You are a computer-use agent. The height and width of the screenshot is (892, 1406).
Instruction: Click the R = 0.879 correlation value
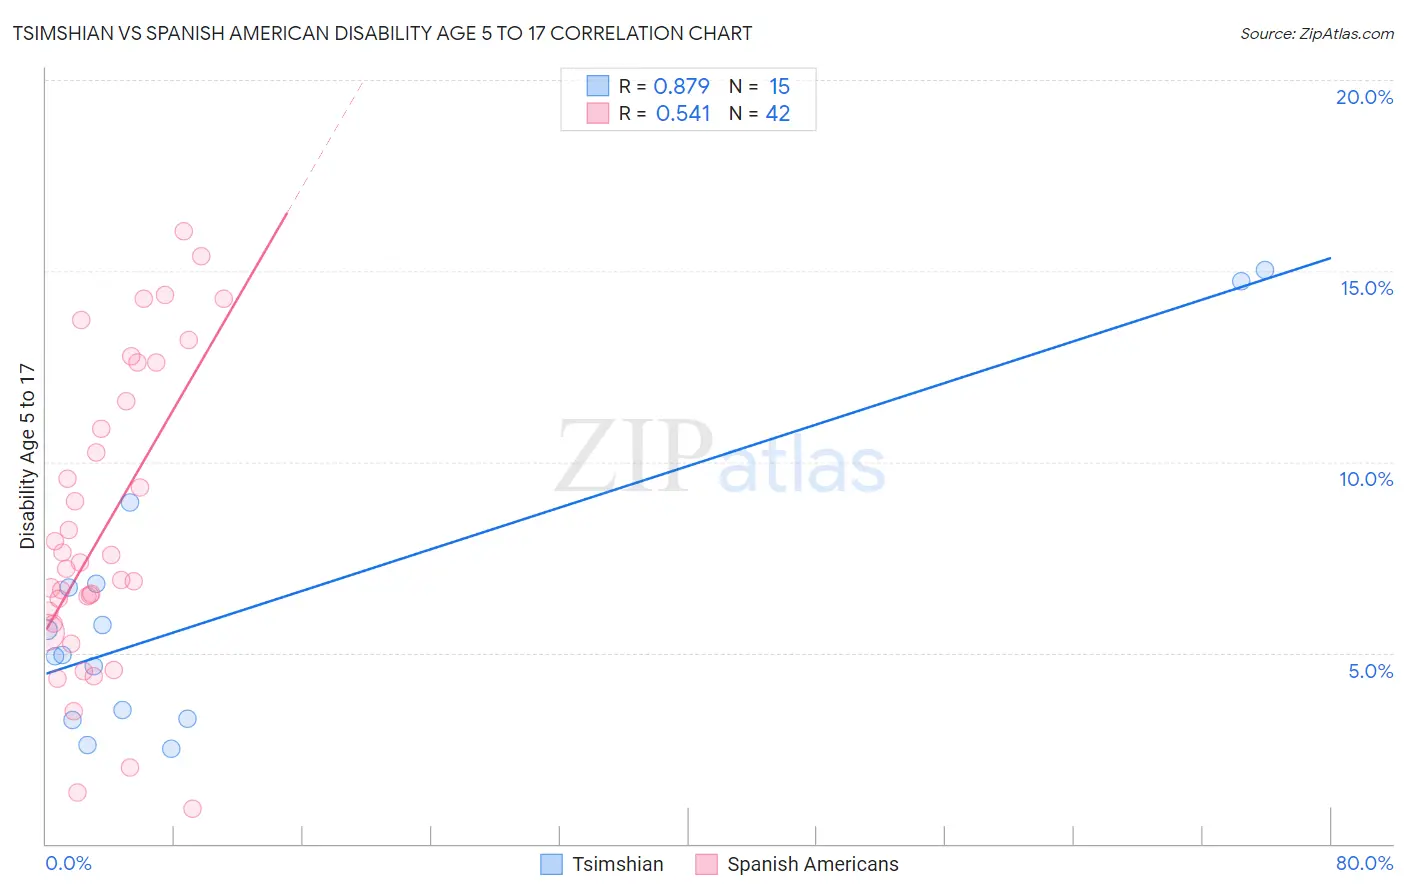[664, 86]
